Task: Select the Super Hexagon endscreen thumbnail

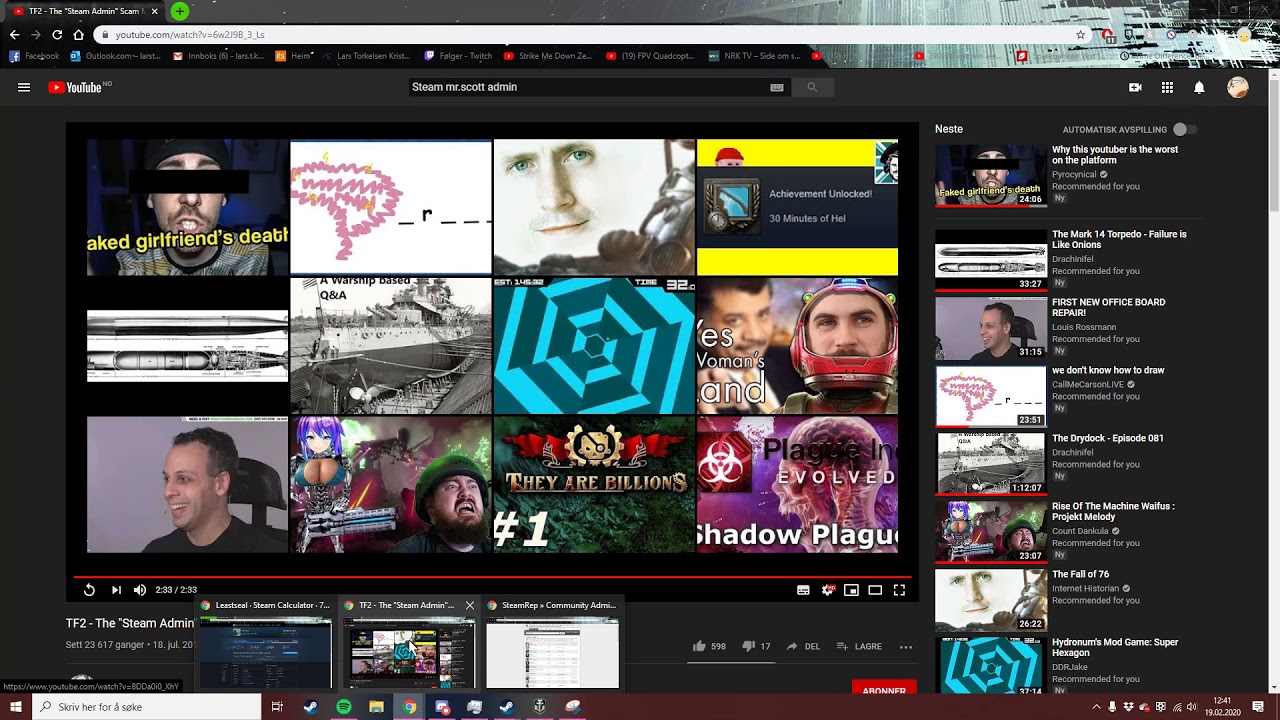Action: 594,346
